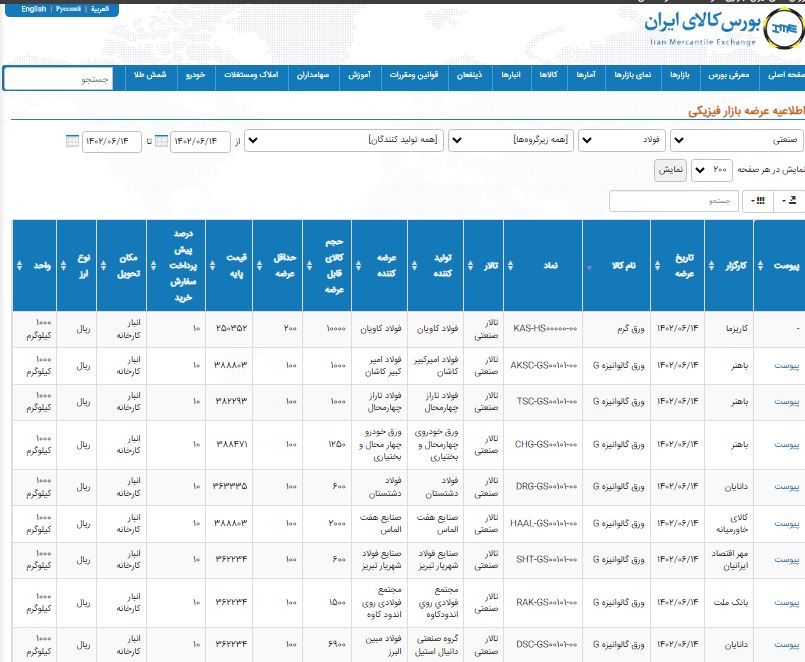Open the پیوست attachment link in RAK-GS row
Screen dimensions: 805x662
click(787, 602)
